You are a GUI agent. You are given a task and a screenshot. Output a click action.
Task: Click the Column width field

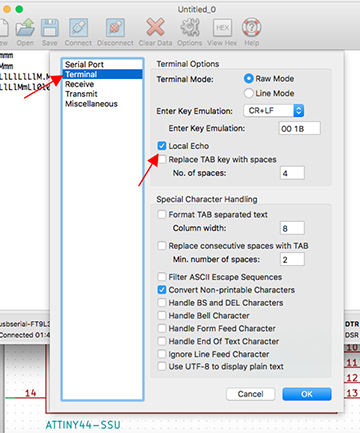(292, 228)
